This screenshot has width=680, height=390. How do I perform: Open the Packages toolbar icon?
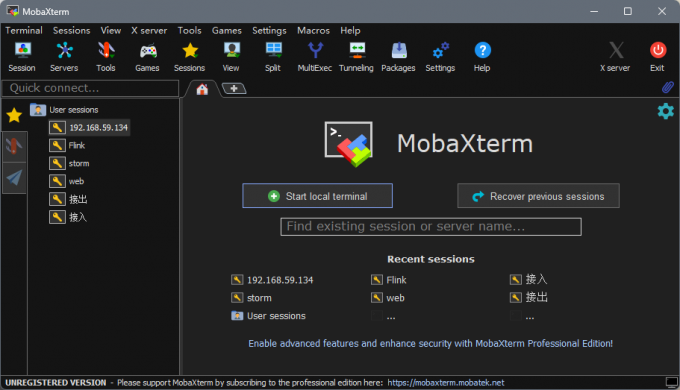tap(399, 57)
